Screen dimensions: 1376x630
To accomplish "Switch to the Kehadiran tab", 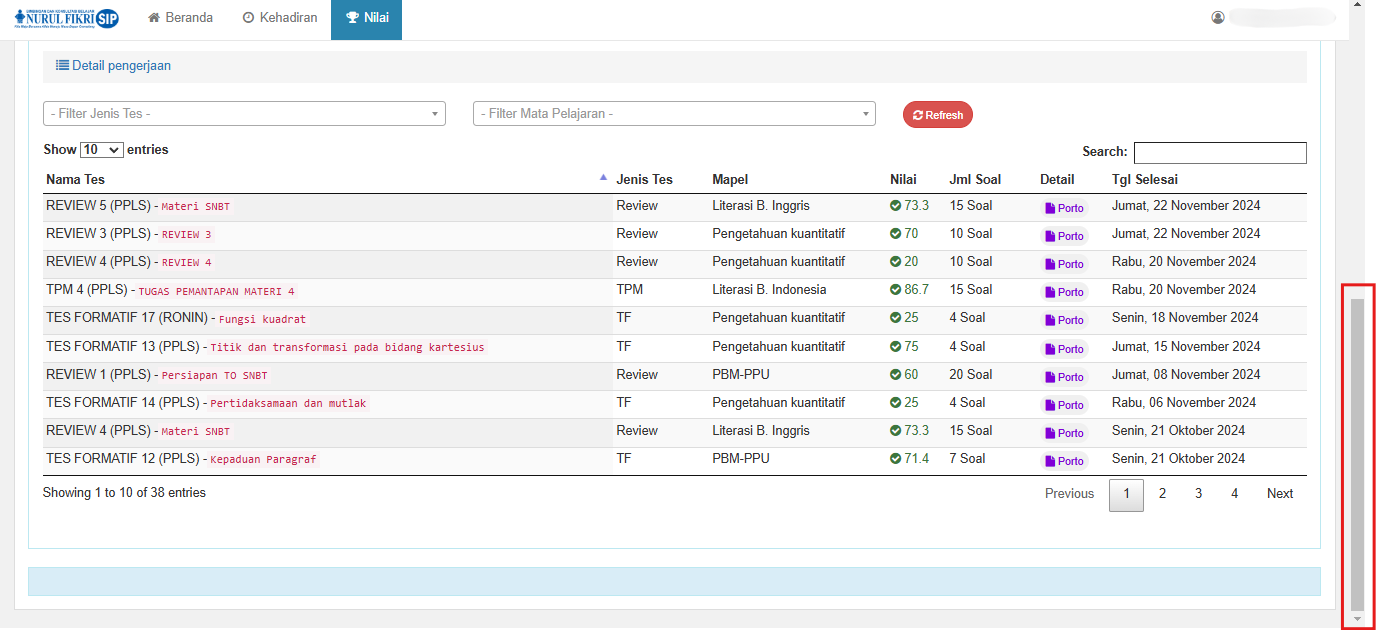I will (280, 18).
